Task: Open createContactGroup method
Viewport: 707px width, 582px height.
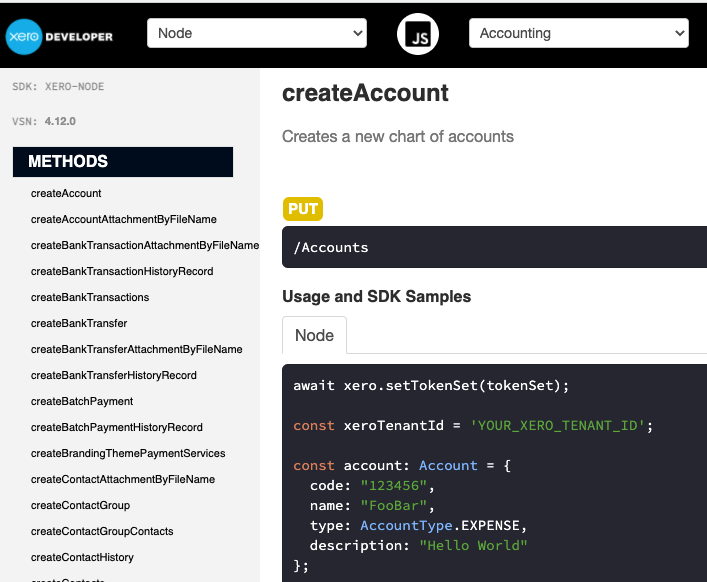Action: click(x=80, y=505)
